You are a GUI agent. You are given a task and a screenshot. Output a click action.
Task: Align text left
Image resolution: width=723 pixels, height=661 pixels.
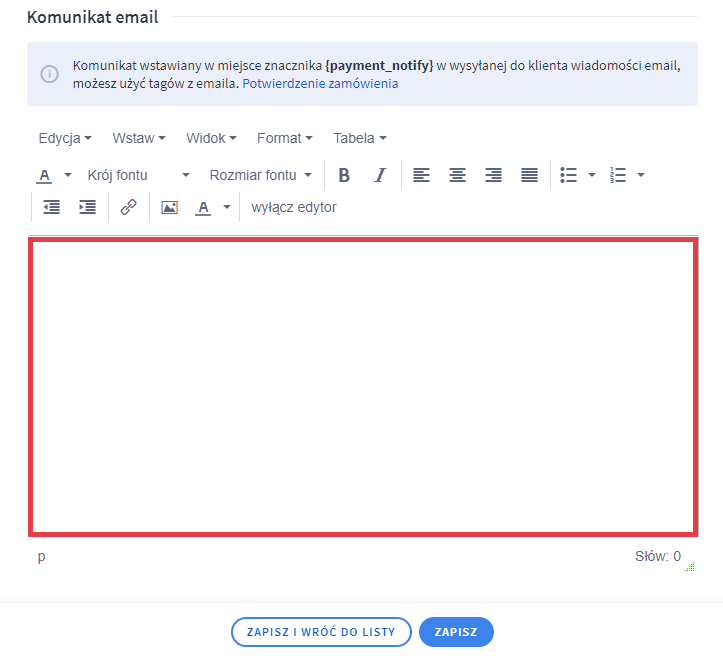(421, 175)
